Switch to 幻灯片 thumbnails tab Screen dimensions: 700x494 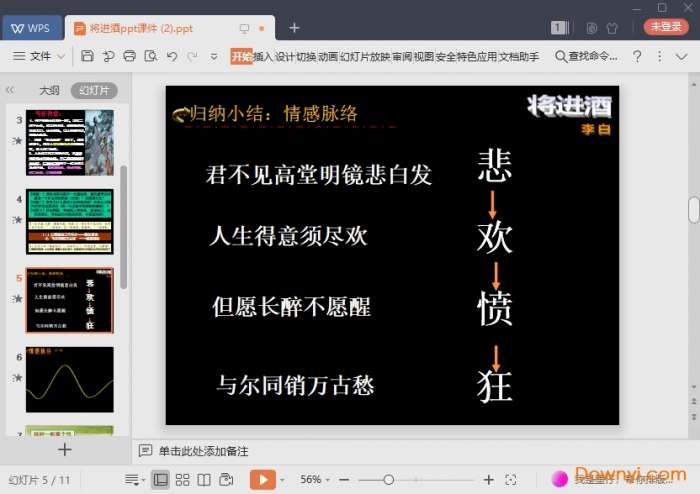94,91
